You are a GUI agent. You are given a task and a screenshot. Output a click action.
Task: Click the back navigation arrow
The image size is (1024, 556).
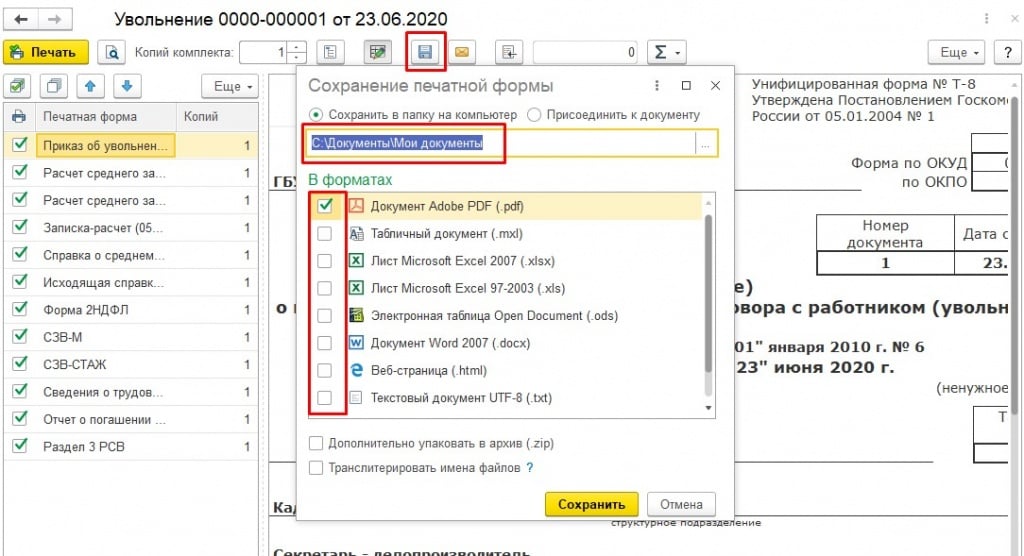tap(21, 19)
